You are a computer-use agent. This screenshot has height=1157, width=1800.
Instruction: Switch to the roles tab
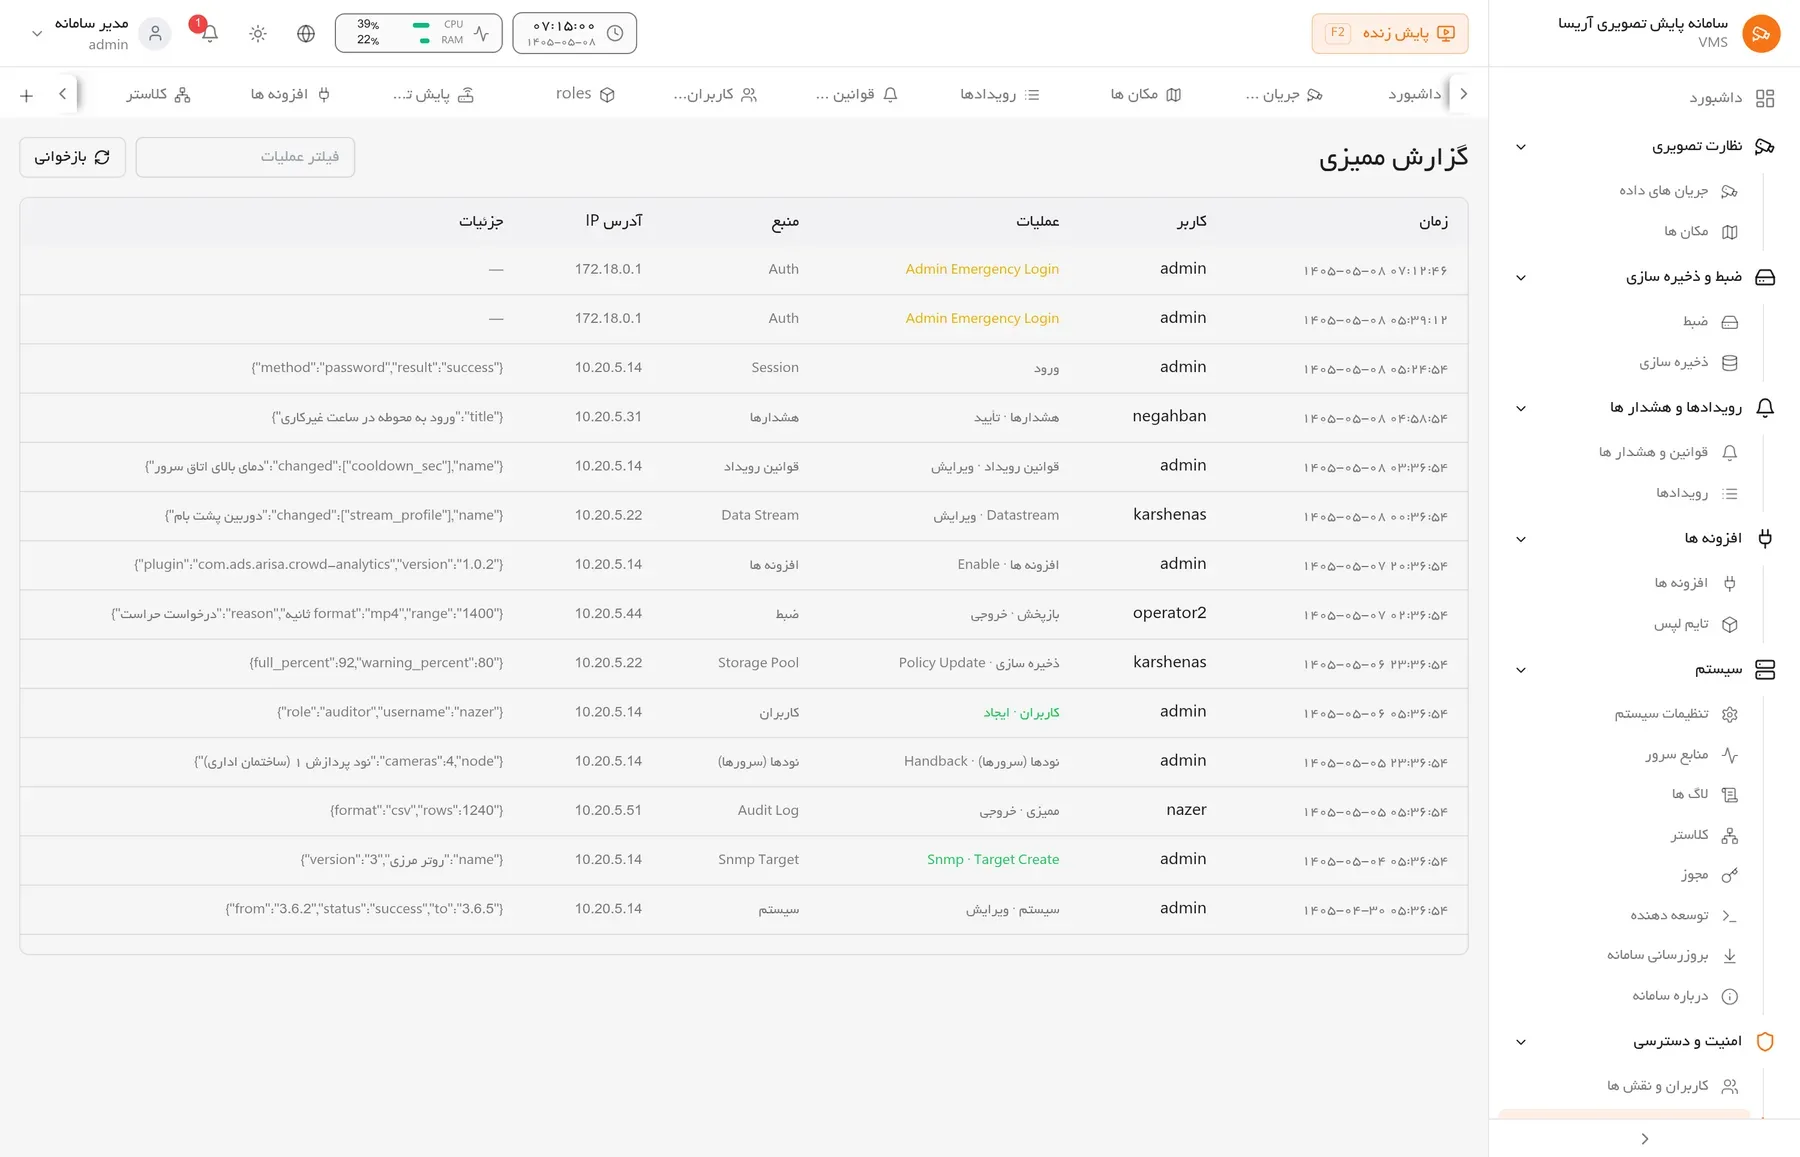585,94
